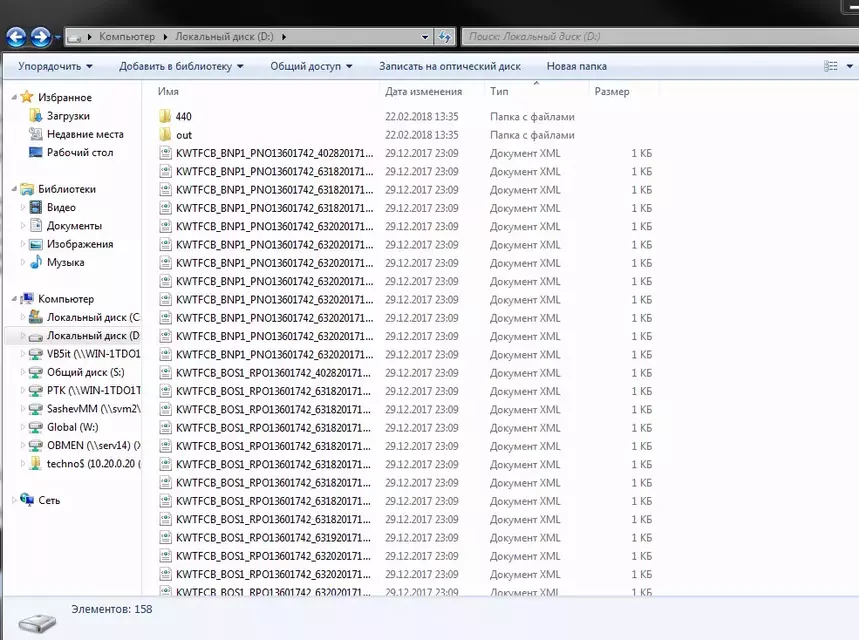Collapse the Компьютер tree section

click(x=14, y=299)
